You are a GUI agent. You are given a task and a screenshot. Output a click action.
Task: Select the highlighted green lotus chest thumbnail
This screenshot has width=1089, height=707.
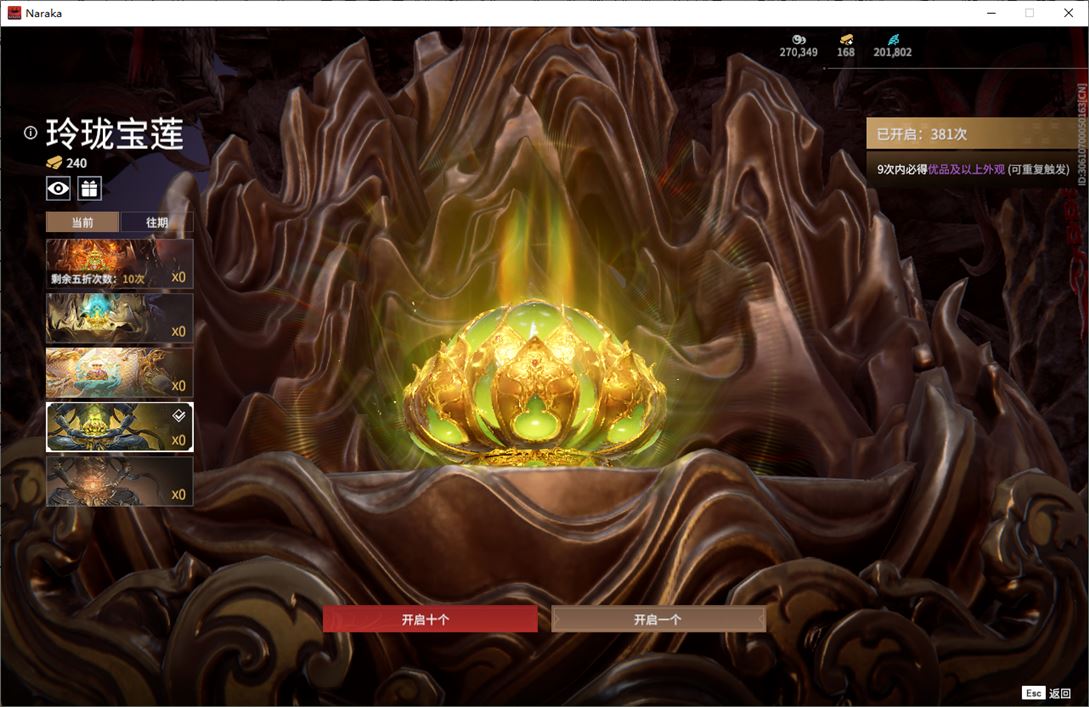(119, 427)
